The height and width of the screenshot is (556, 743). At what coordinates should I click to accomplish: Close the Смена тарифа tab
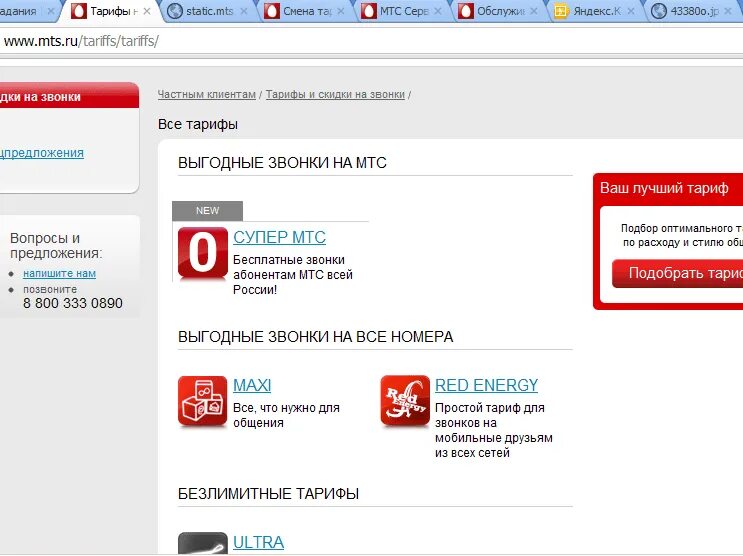point(341,11)
